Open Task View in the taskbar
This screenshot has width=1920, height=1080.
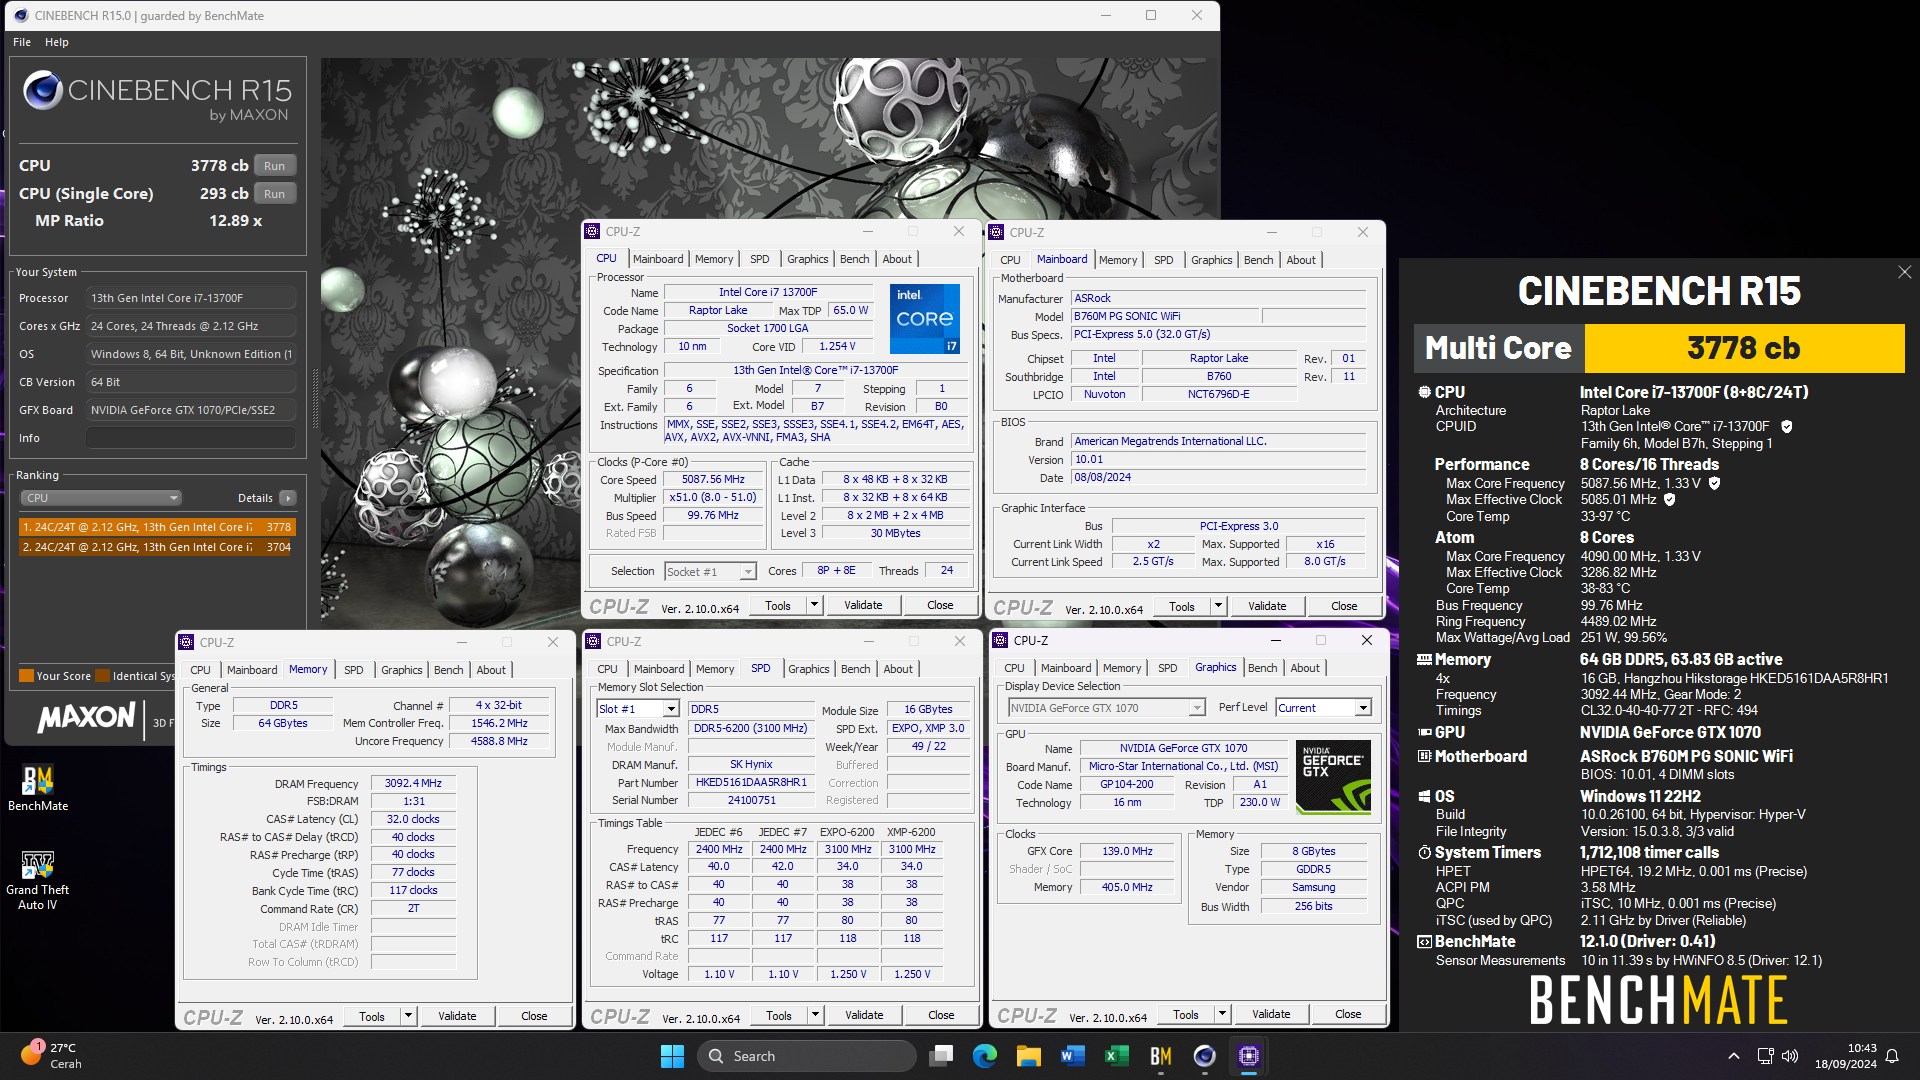click(x=941, y=1056)
